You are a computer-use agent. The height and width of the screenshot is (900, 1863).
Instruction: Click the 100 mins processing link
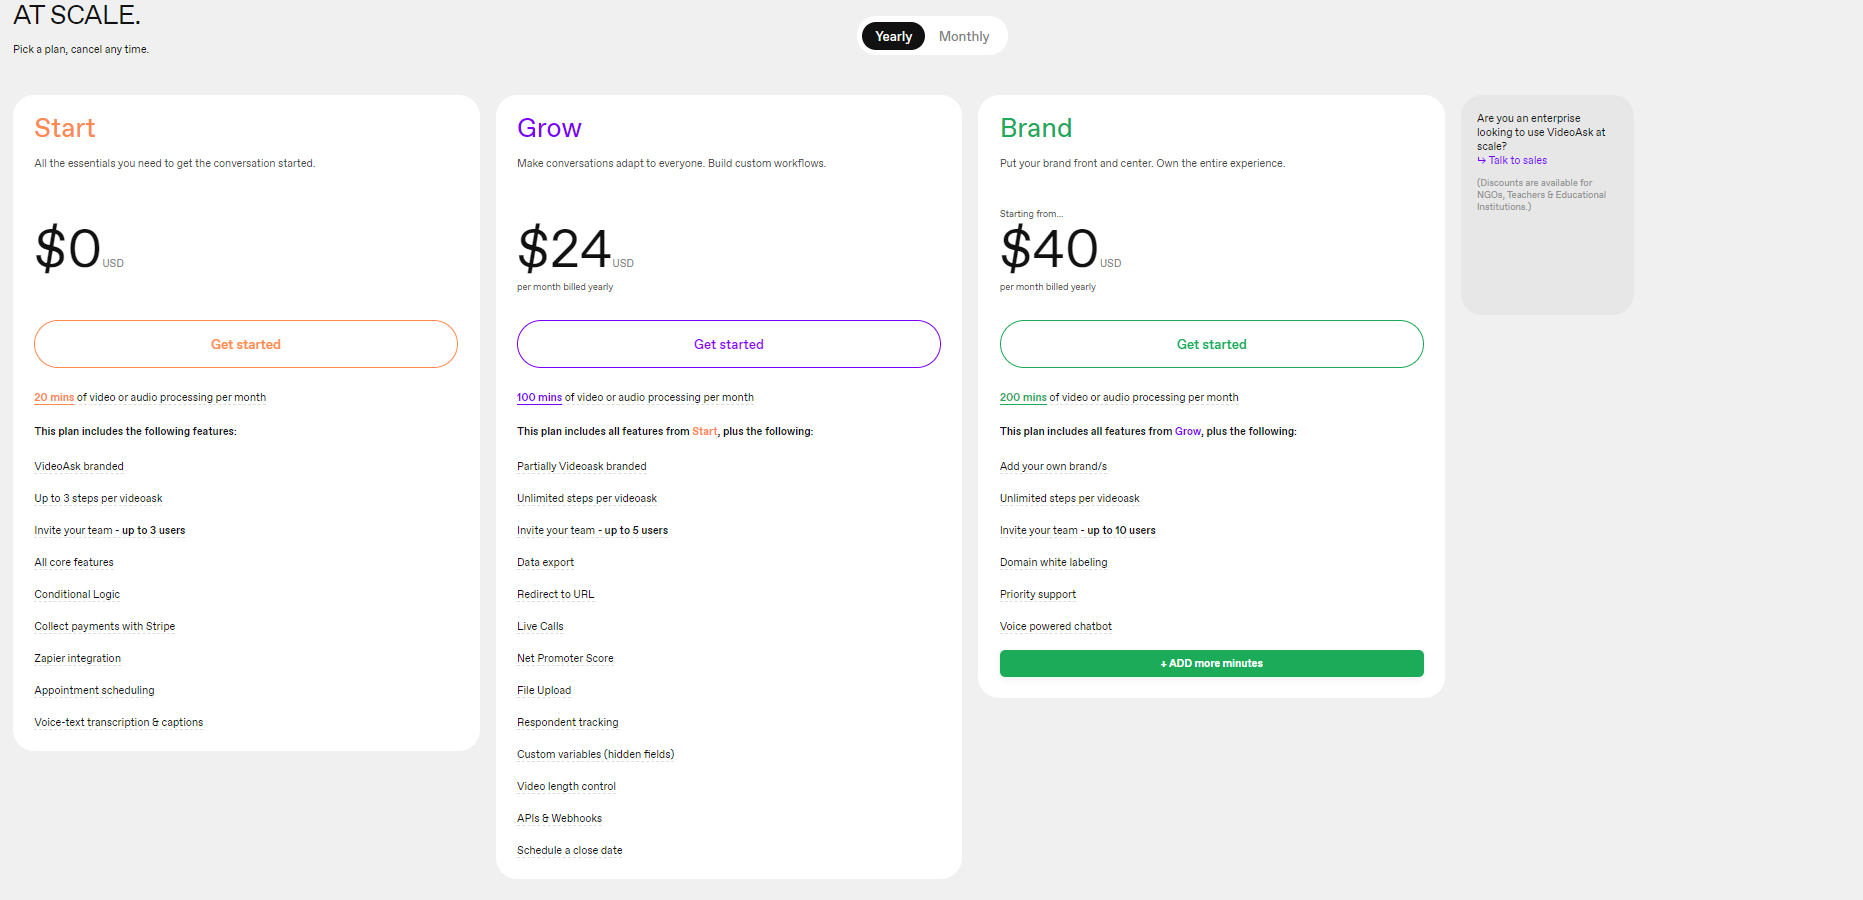coord(539,397)
